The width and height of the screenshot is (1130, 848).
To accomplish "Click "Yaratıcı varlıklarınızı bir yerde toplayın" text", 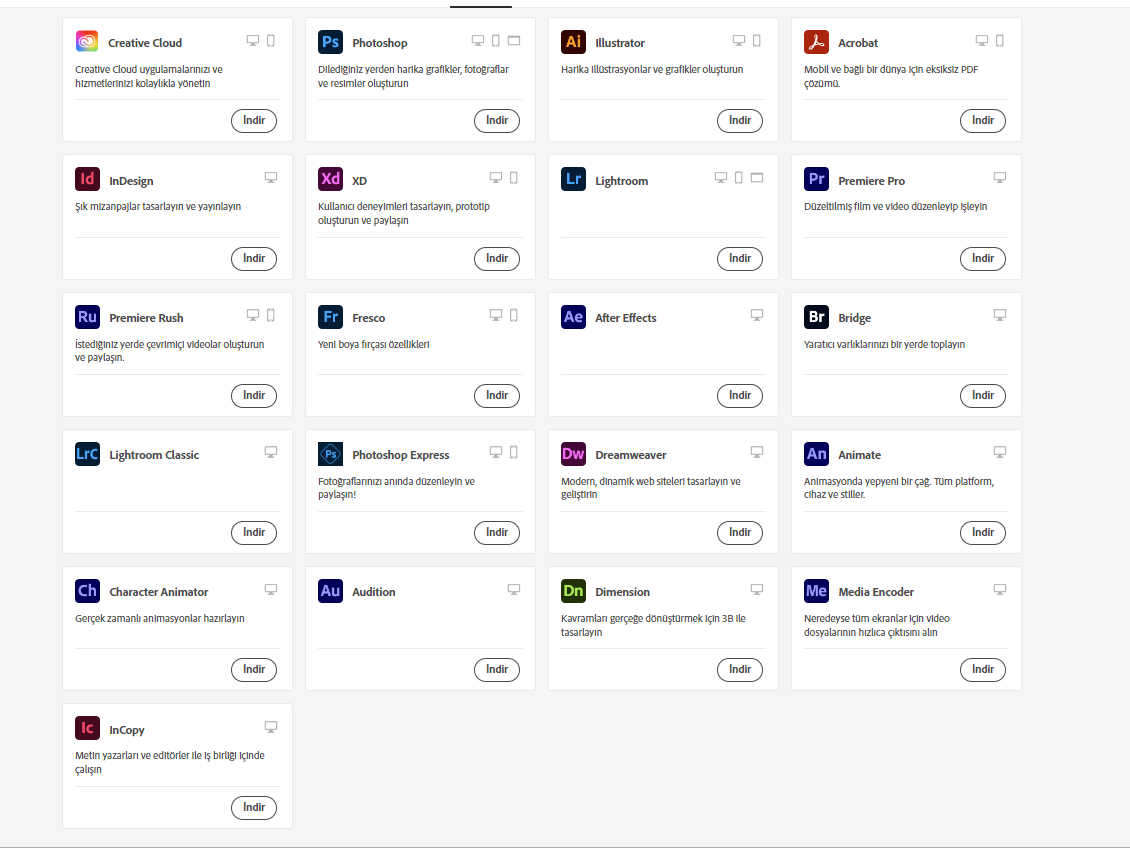I will [884, 344].
